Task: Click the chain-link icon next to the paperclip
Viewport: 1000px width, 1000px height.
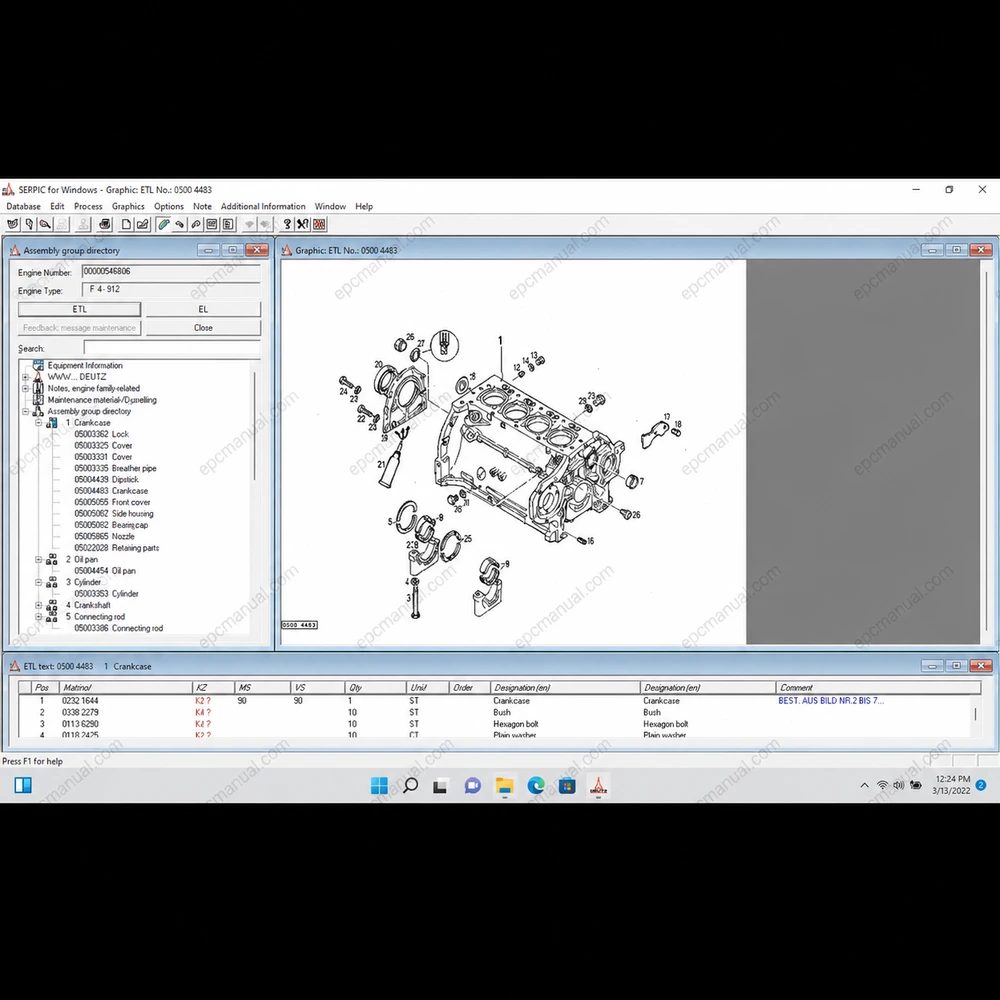Action: [180, 224]
